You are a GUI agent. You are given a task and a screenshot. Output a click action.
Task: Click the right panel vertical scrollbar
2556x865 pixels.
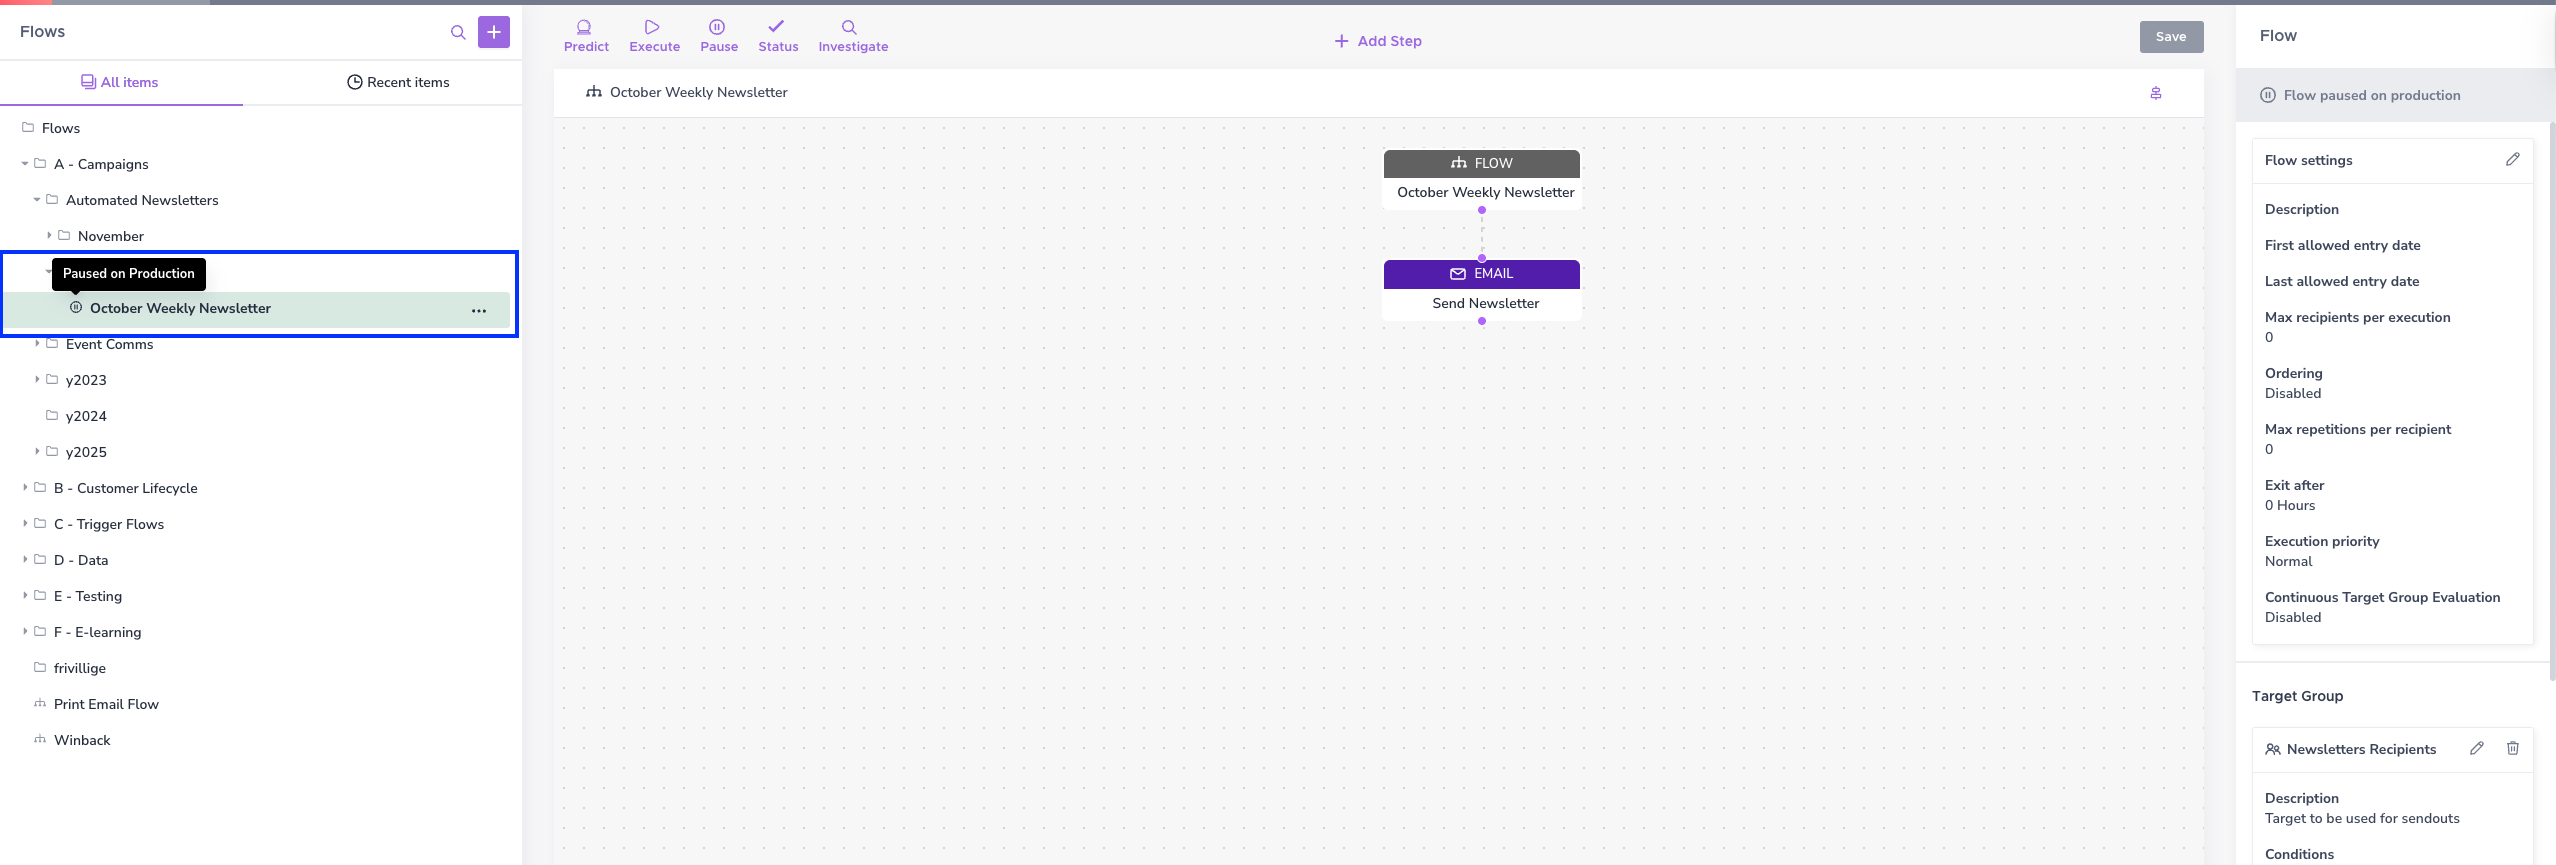point(2552,400)
